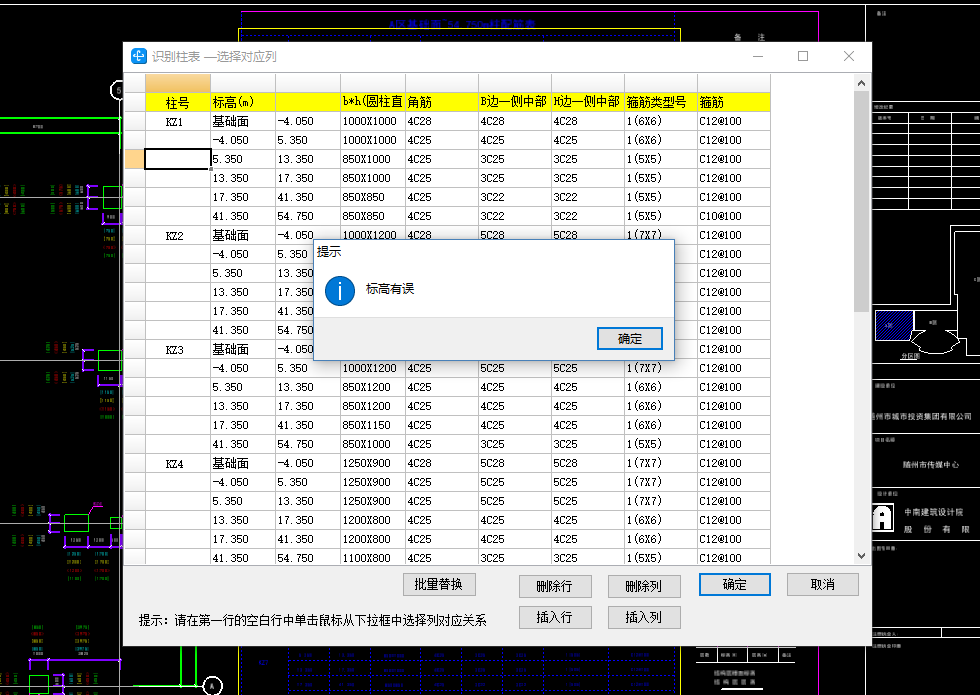The image size is (980, 695).
Task: Open the blank dropdown cell above the 角筋 header
Action: coord(441,83)
